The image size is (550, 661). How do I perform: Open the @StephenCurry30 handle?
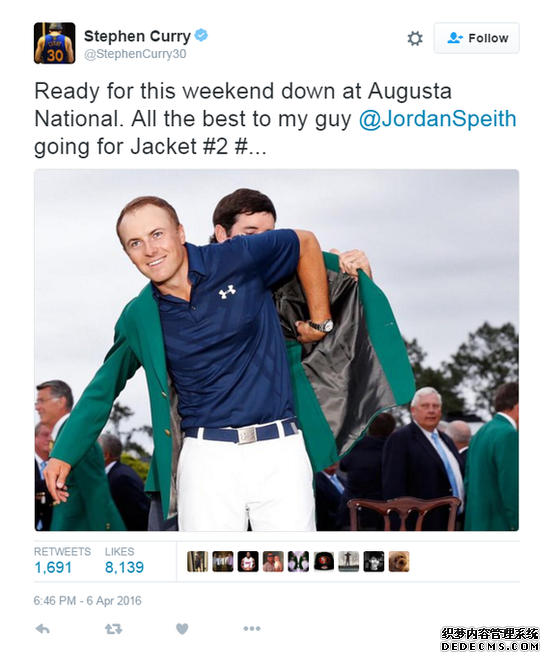135,54
